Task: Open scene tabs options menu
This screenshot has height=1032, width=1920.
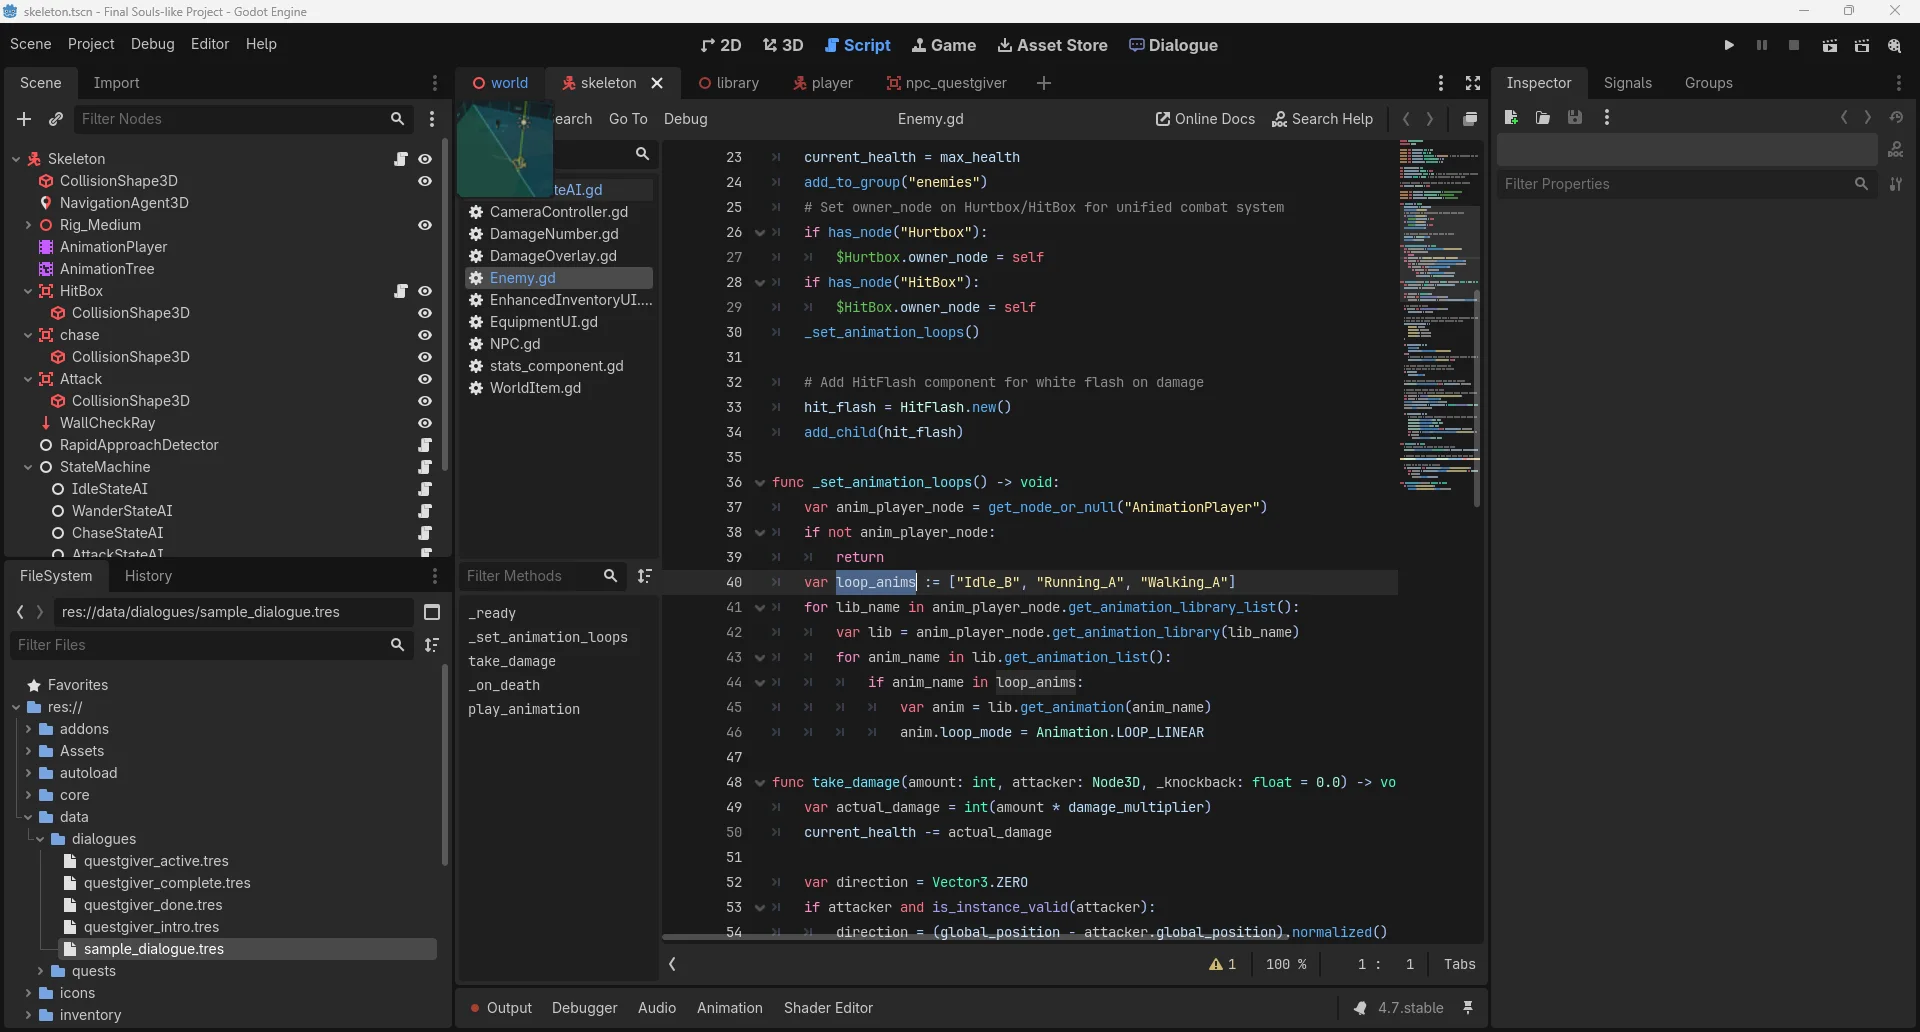Action: tap(1441, 83)
